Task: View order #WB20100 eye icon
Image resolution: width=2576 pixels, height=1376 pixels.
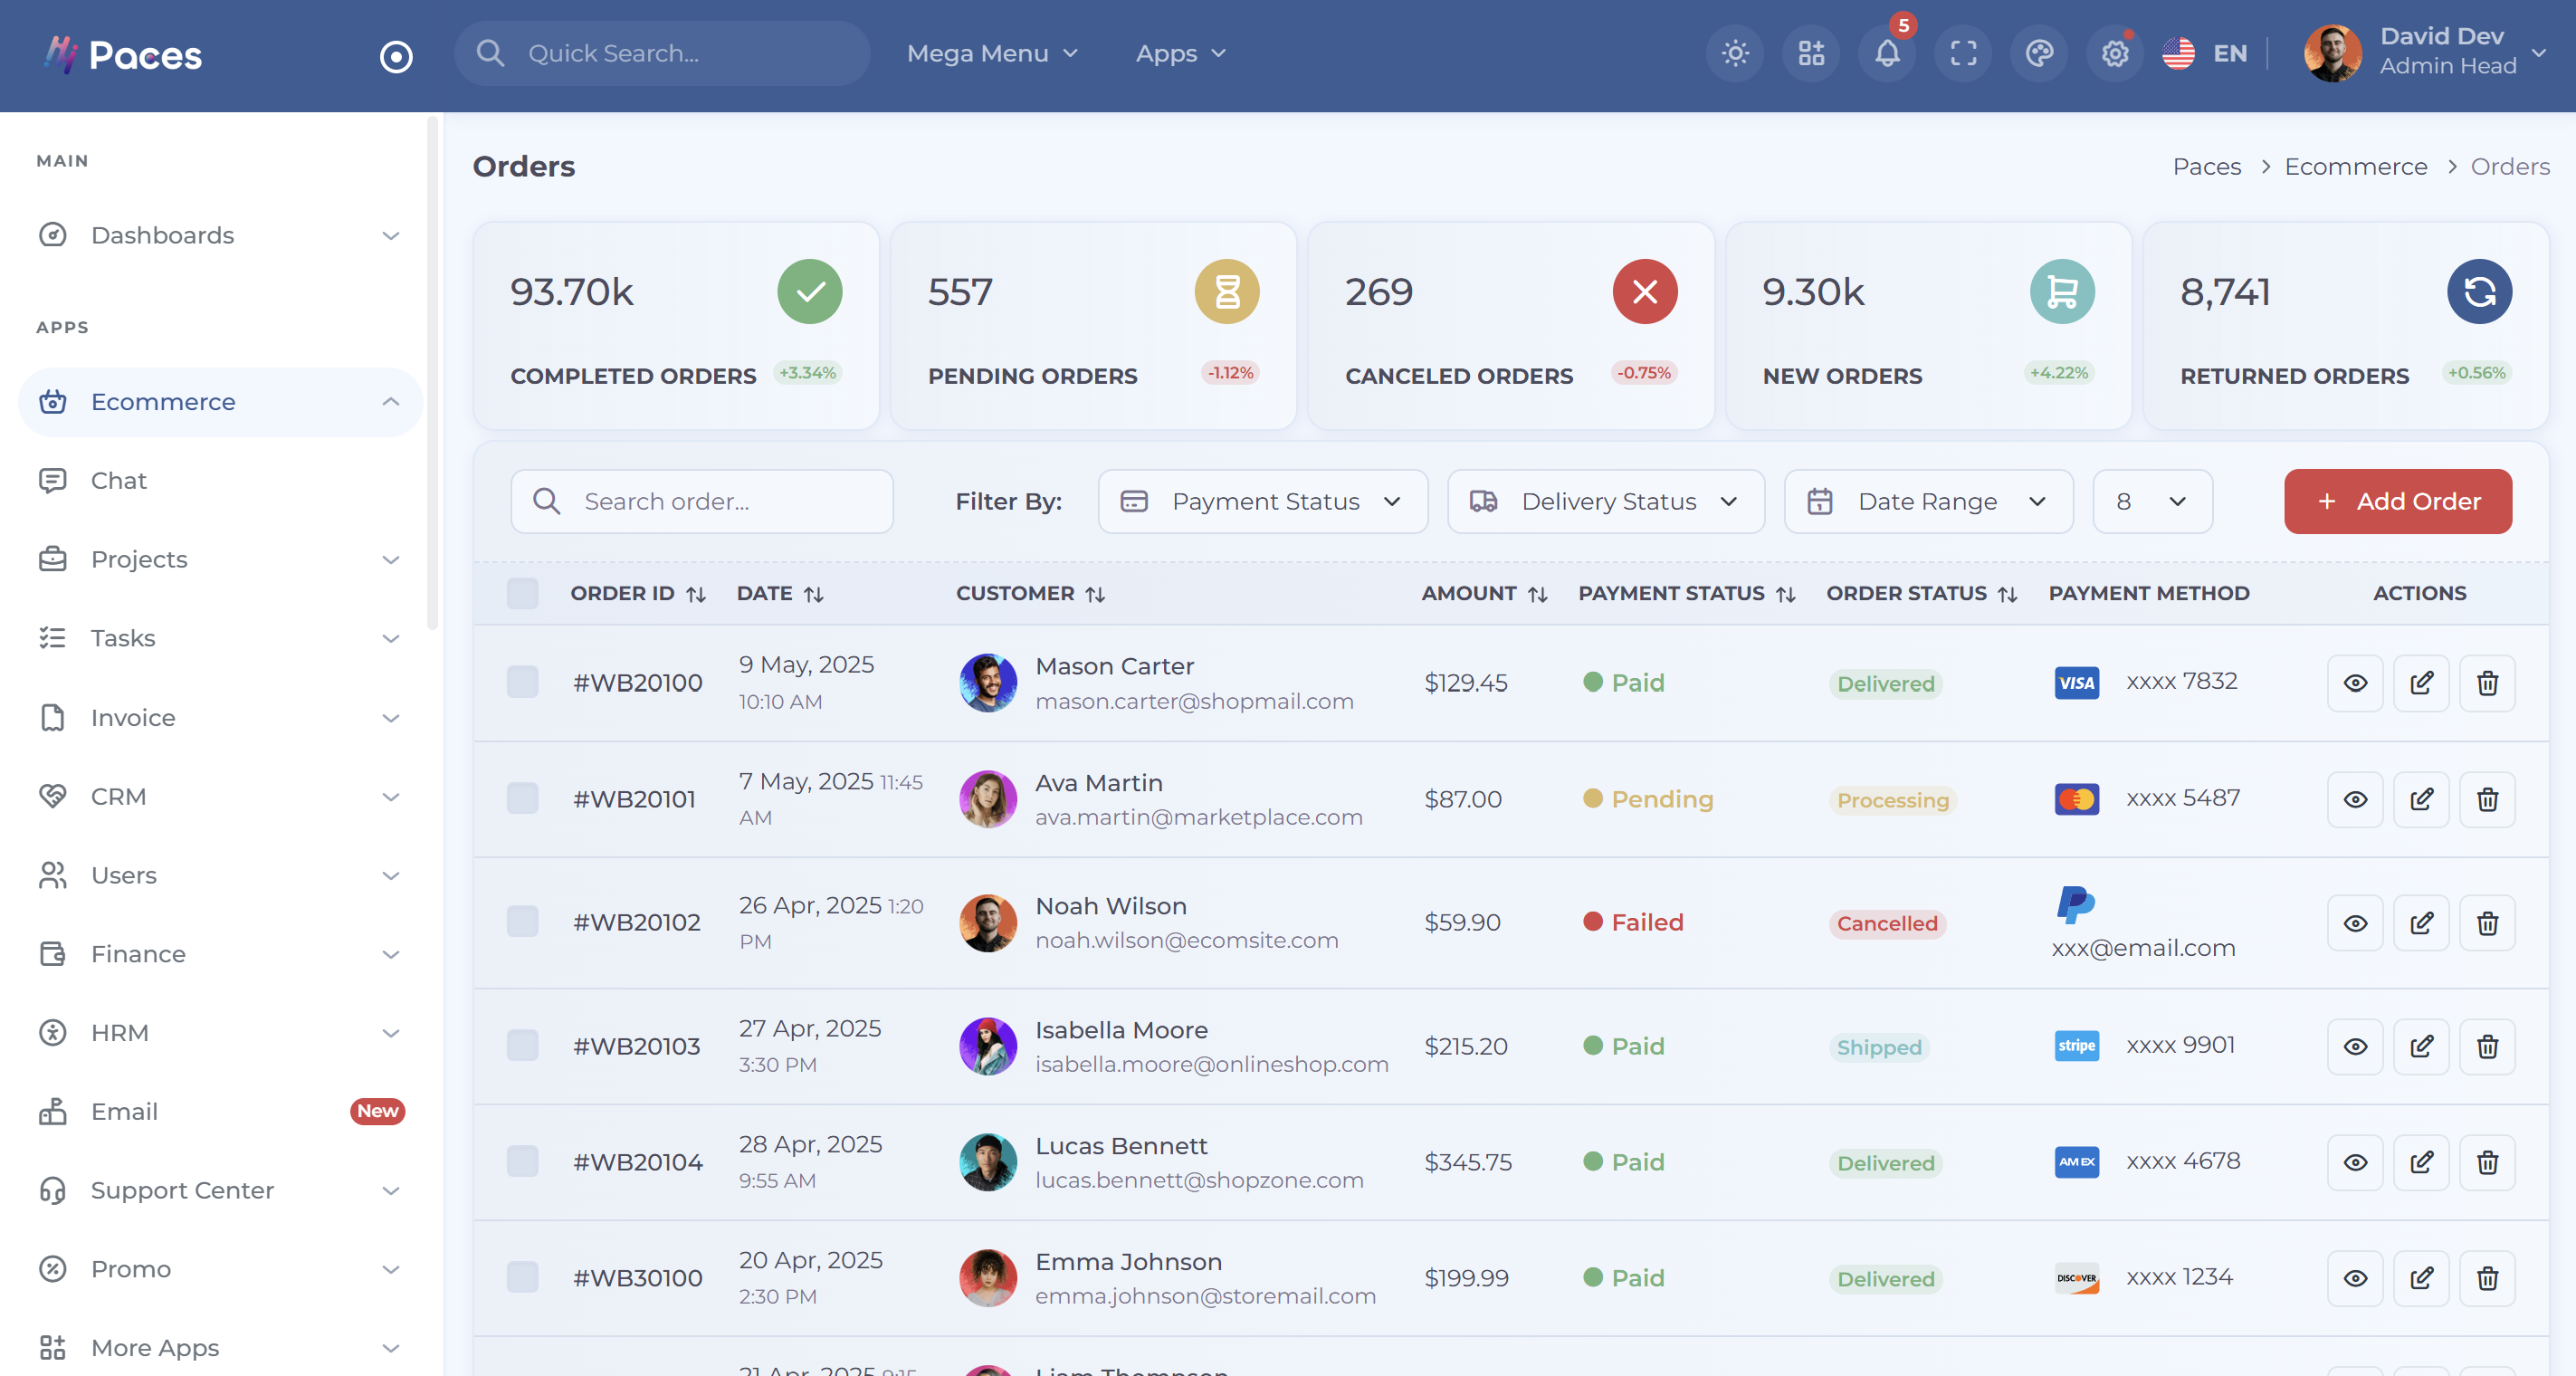Action: tap(2355, 683)
